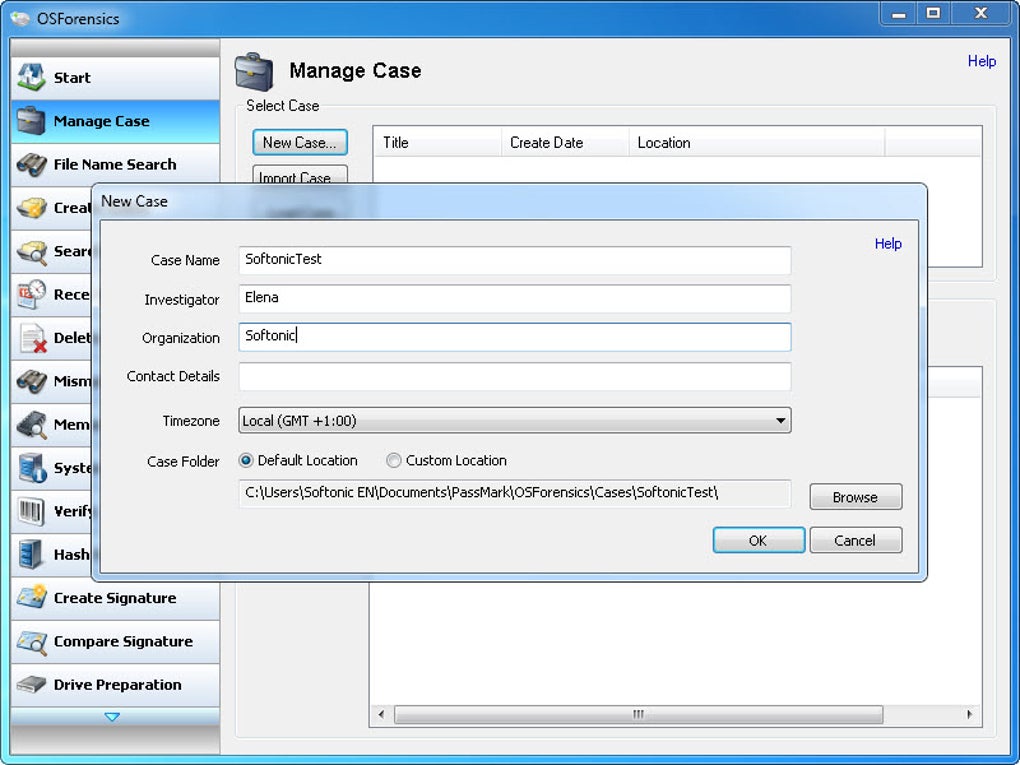Image resolution: width=1020 pixels, height=765 pixels.
Task: Expand more sidebar items with down arrow
Action: (x=112, y=717)
